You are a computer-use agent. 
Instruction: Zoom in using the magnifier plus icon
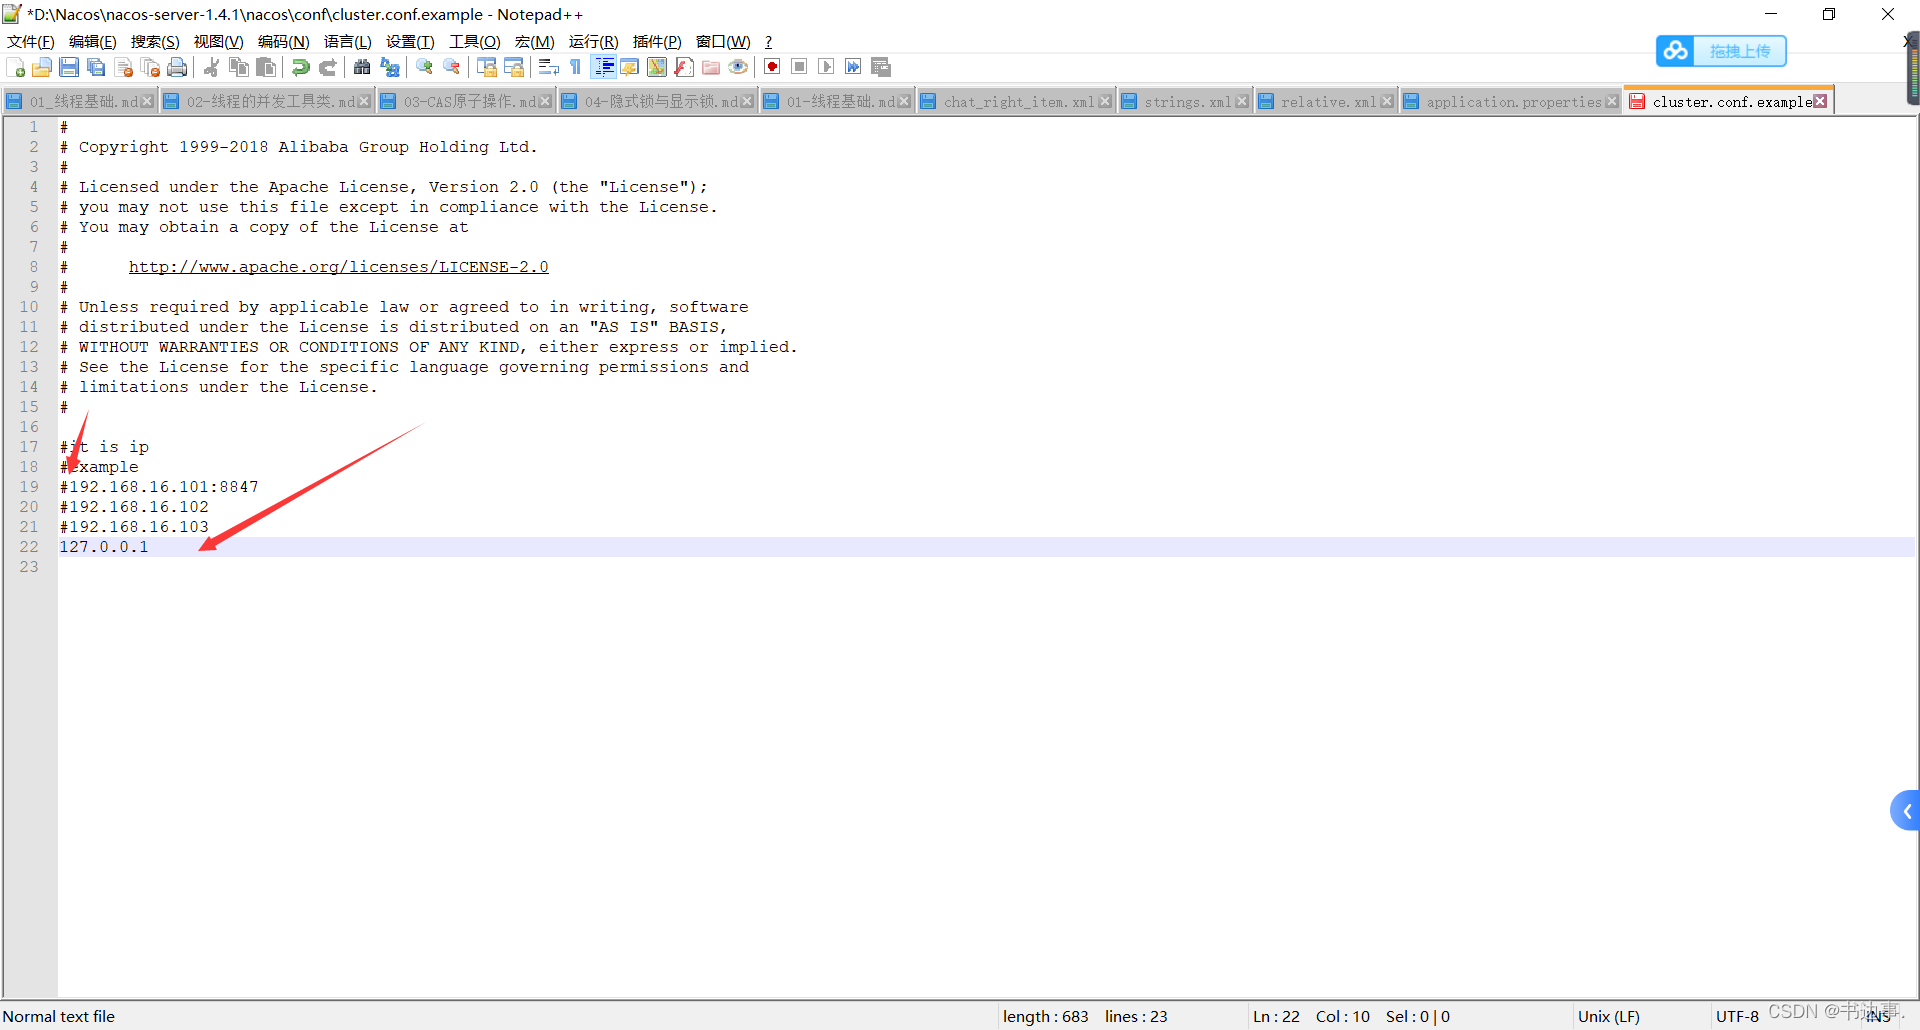[424, 66]
